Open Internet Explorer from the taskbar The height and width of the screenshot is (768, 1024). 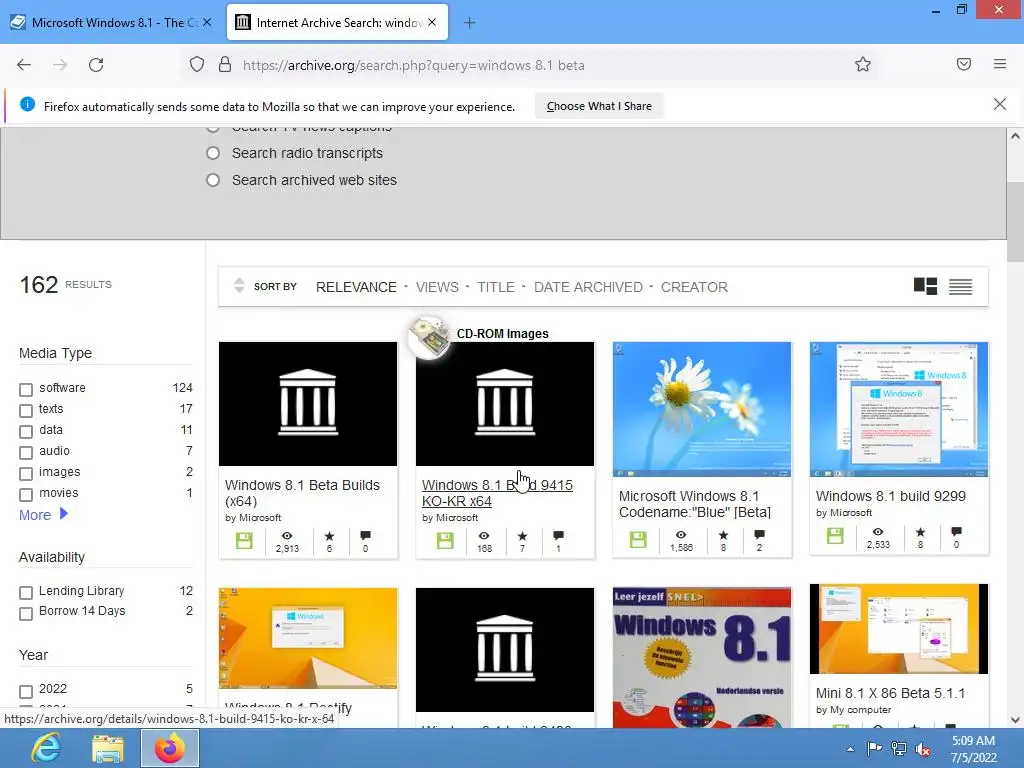tap(46, 748)
